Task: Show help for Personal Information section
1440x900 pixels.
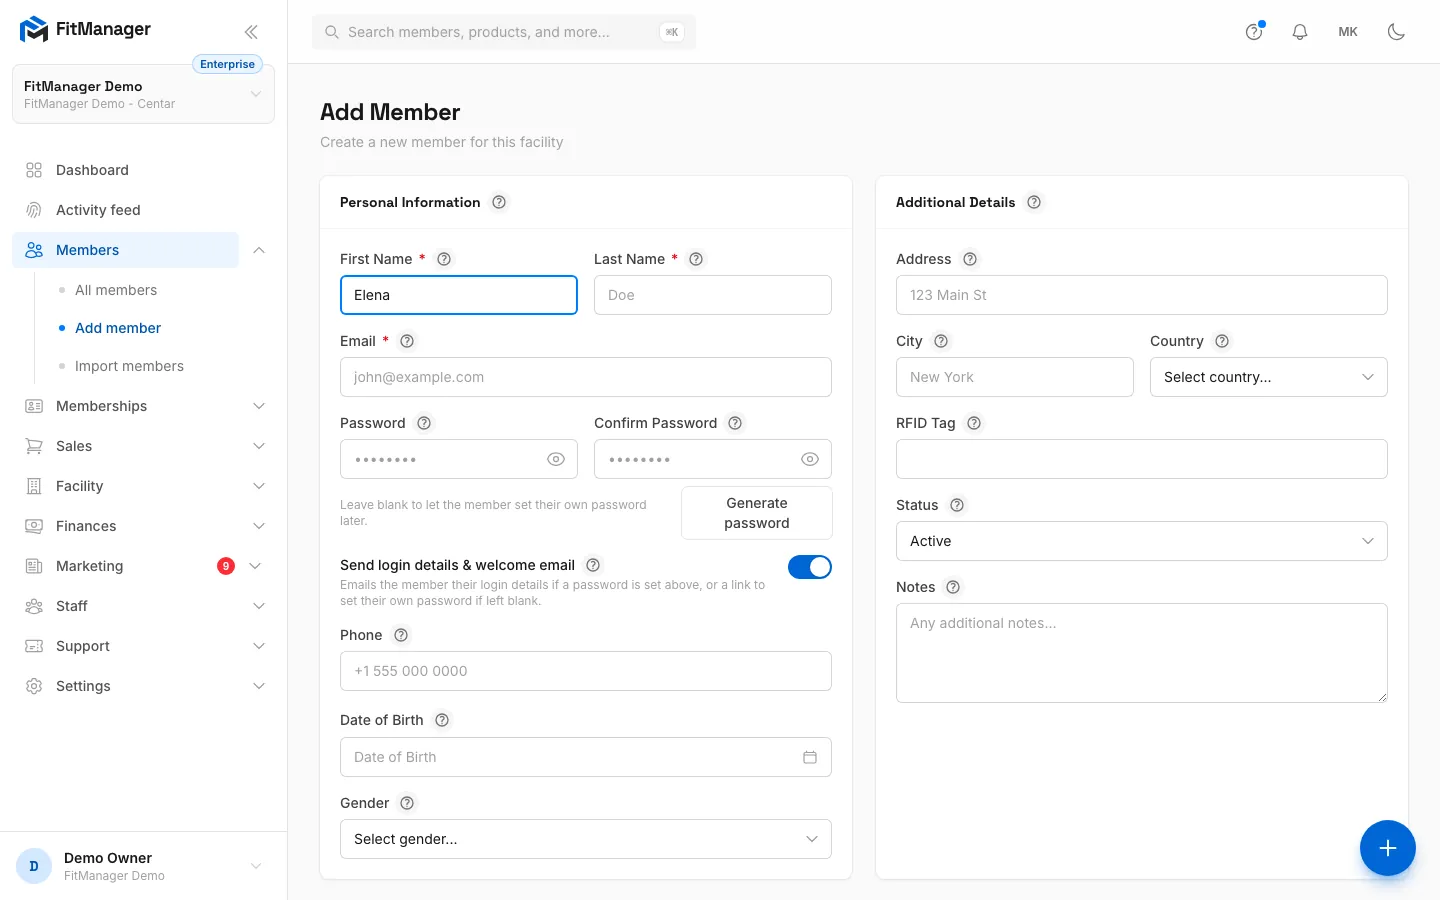Action: pyautogui.click(x=499, y=202)
